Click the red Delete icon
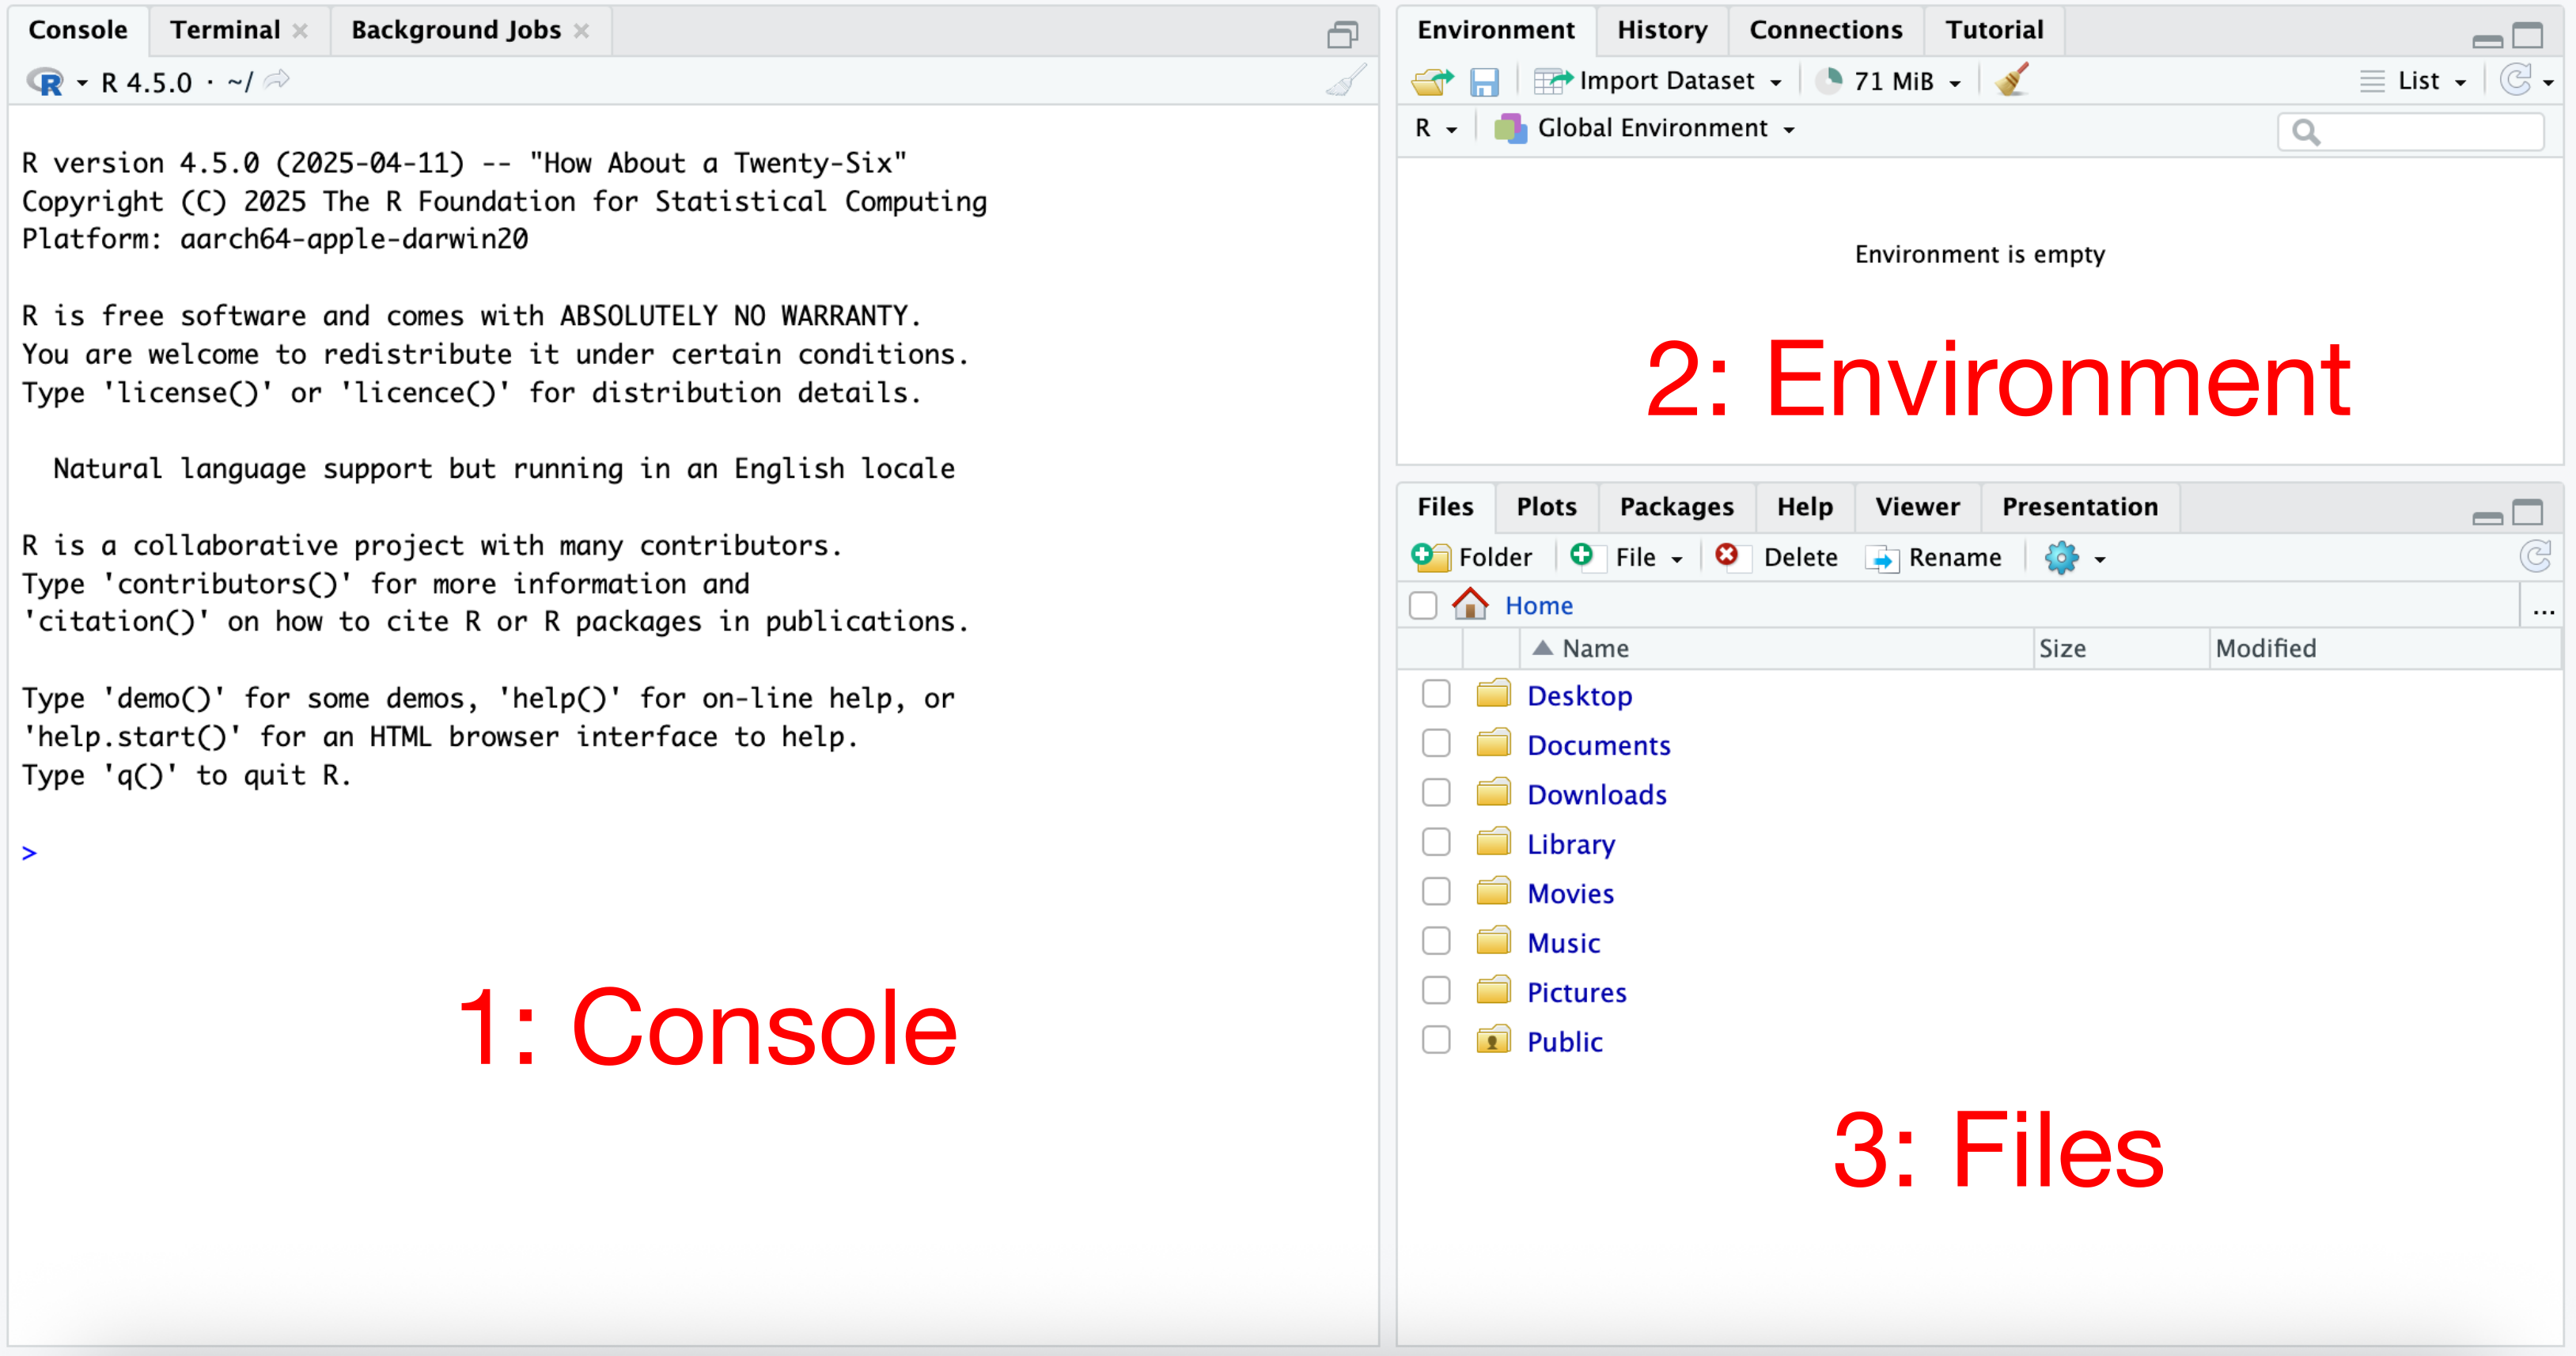This screenshot has width=2576, height=1356. point(1727,555)
